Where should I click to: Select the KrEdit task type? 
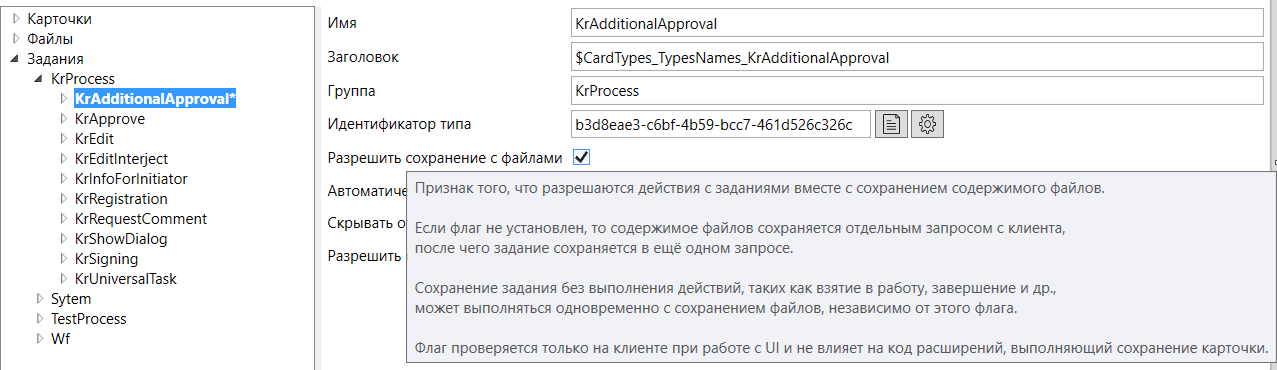click(x=94, y=139)
